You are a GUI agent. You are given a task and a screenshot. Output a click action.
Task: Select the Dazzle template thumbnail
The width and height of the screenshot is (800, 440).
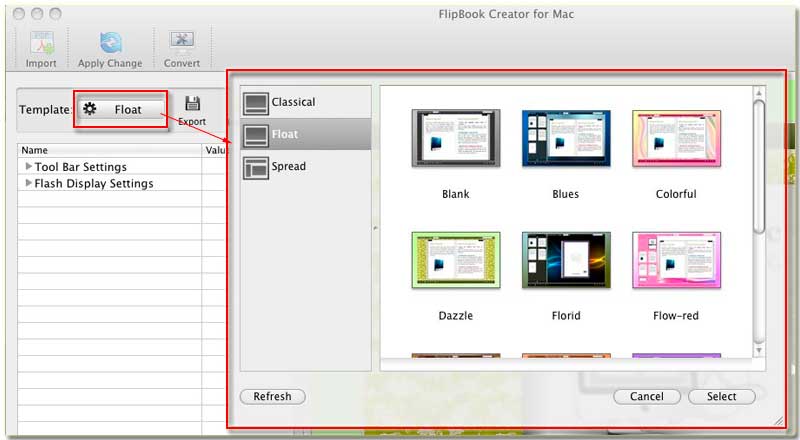click(456, 260)
